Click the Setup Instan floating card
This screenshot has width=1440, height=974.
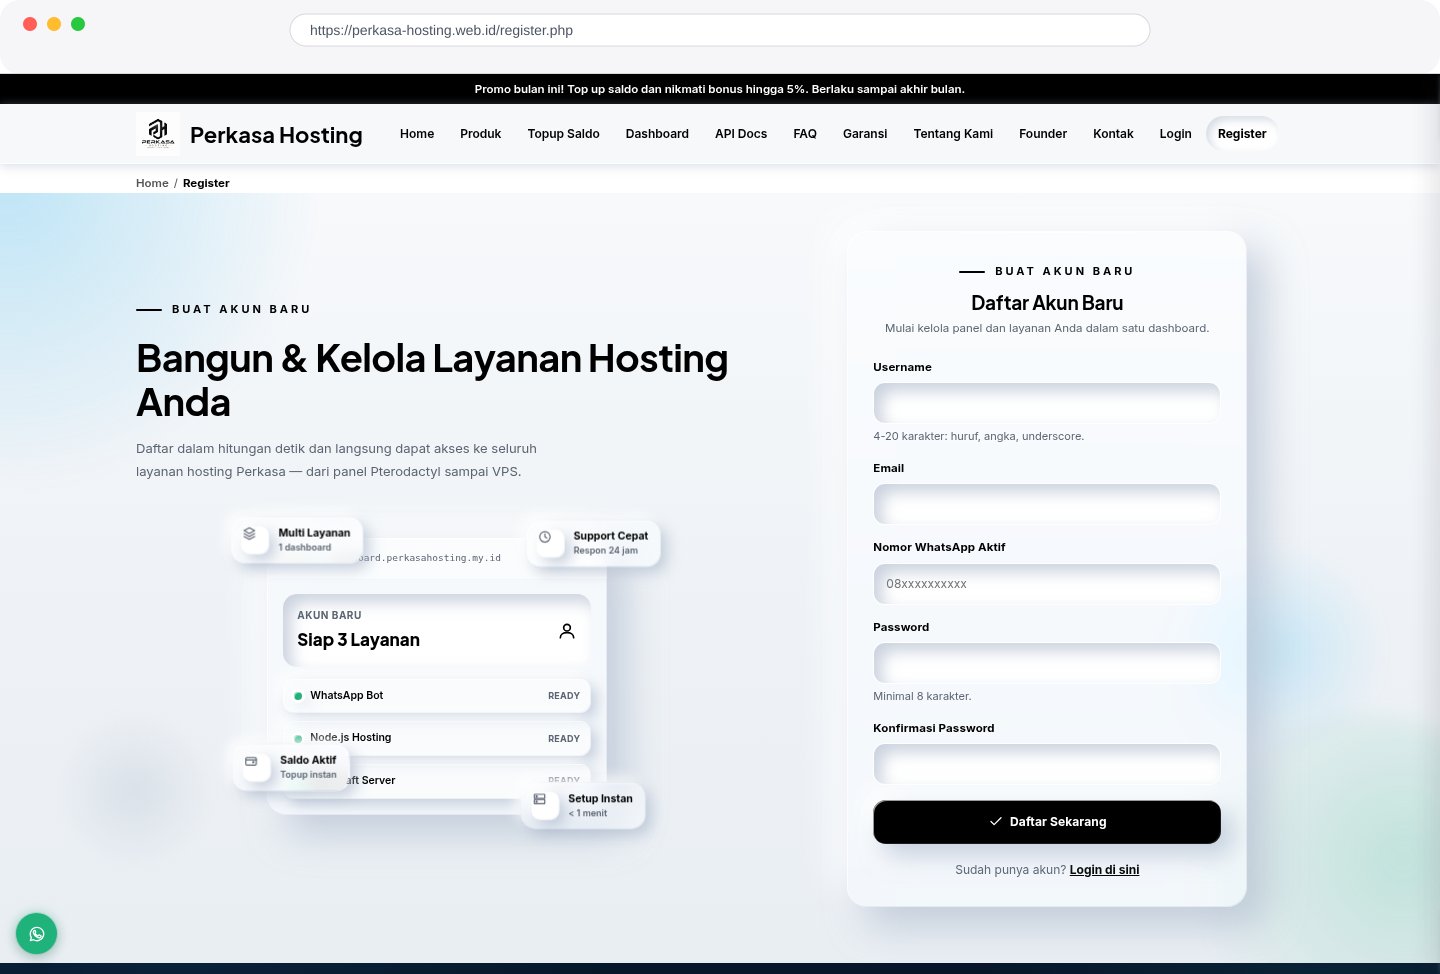(583, 805)
